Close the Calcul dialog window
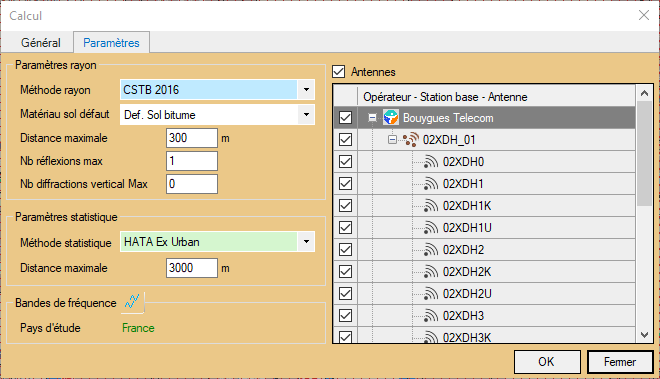The height and width of the screenshot is (379, 660). point(644,16)
